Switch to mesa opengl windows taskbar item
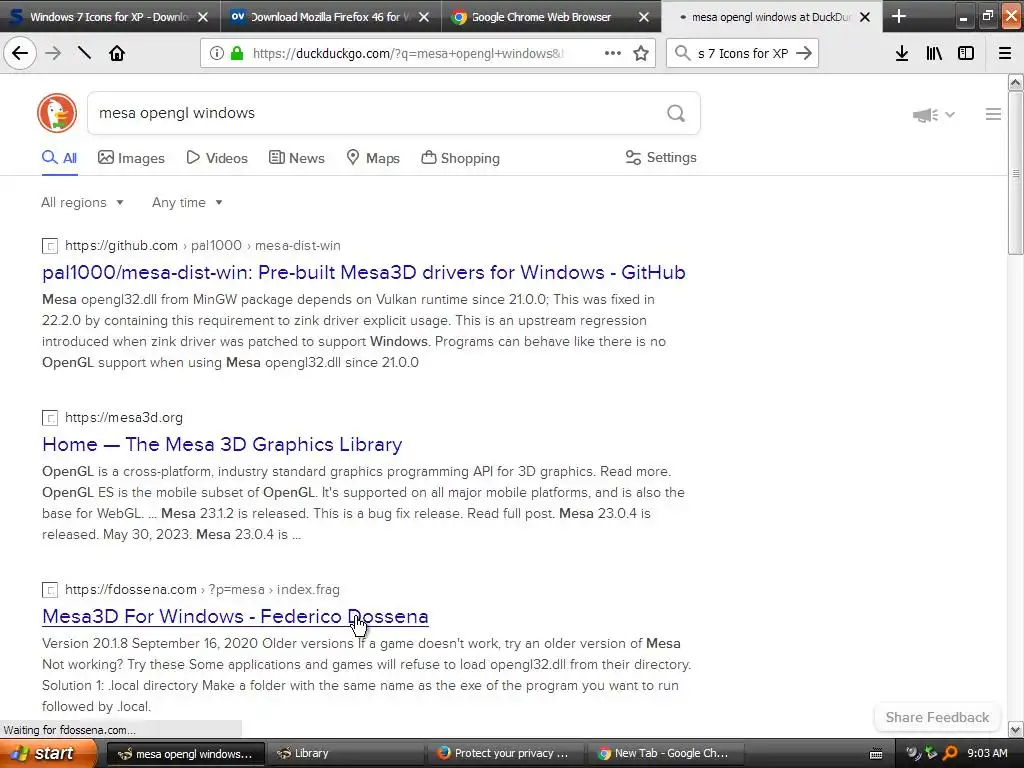Viewport: 1024px width, 768px height. click(x=185, y=753)
